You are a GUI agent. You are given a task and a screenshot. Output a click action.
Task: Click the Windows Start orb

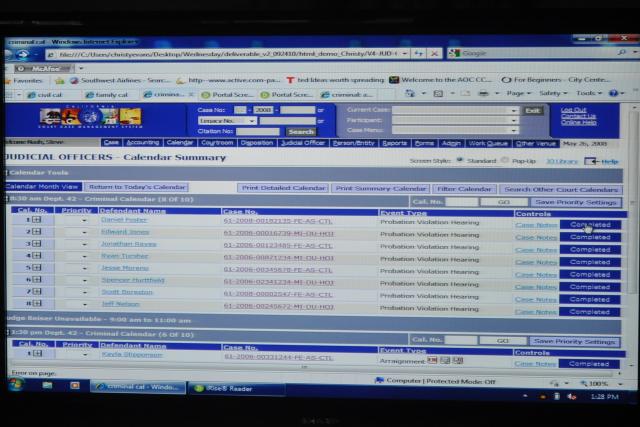point(15,384)
